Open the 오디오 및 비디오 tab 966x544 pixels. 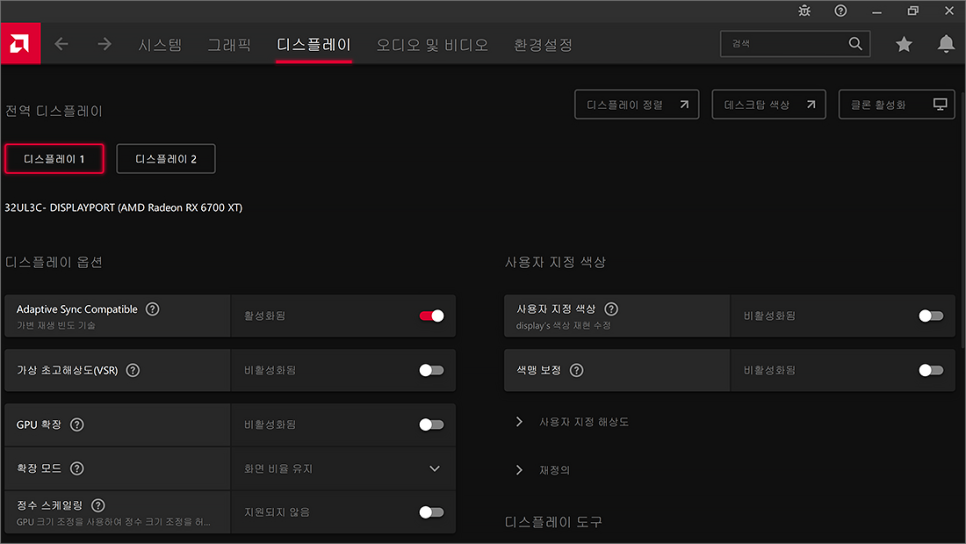pyautogui.click(x=432, y=45)
